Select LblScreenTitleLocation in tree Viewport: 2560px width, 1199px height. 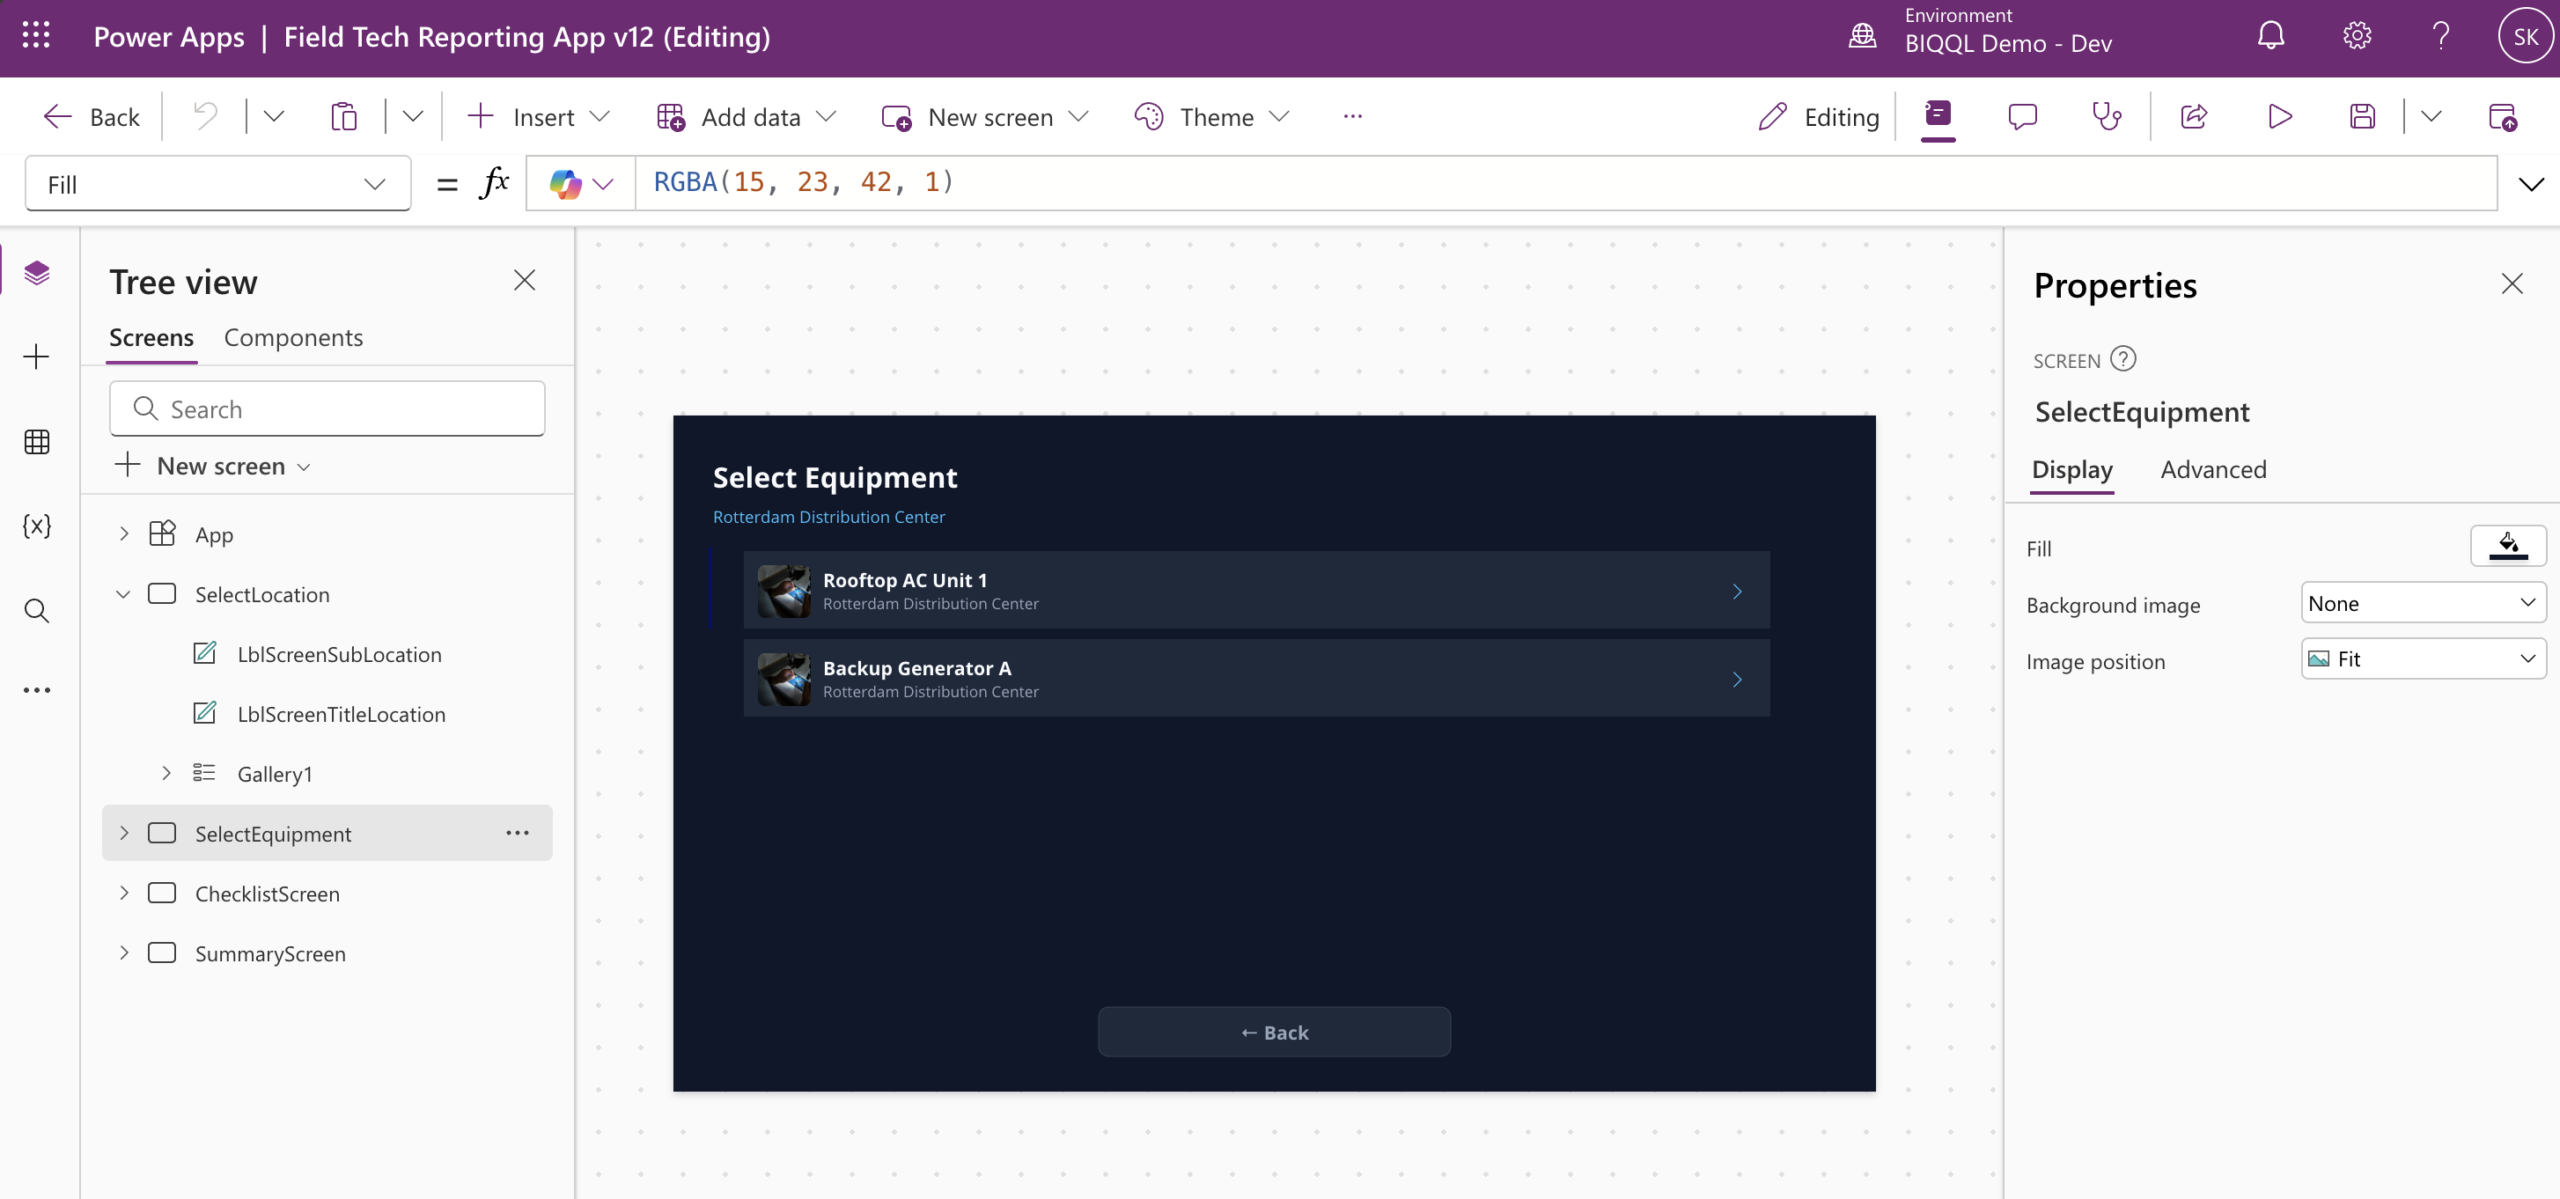(x=341, y=714)
